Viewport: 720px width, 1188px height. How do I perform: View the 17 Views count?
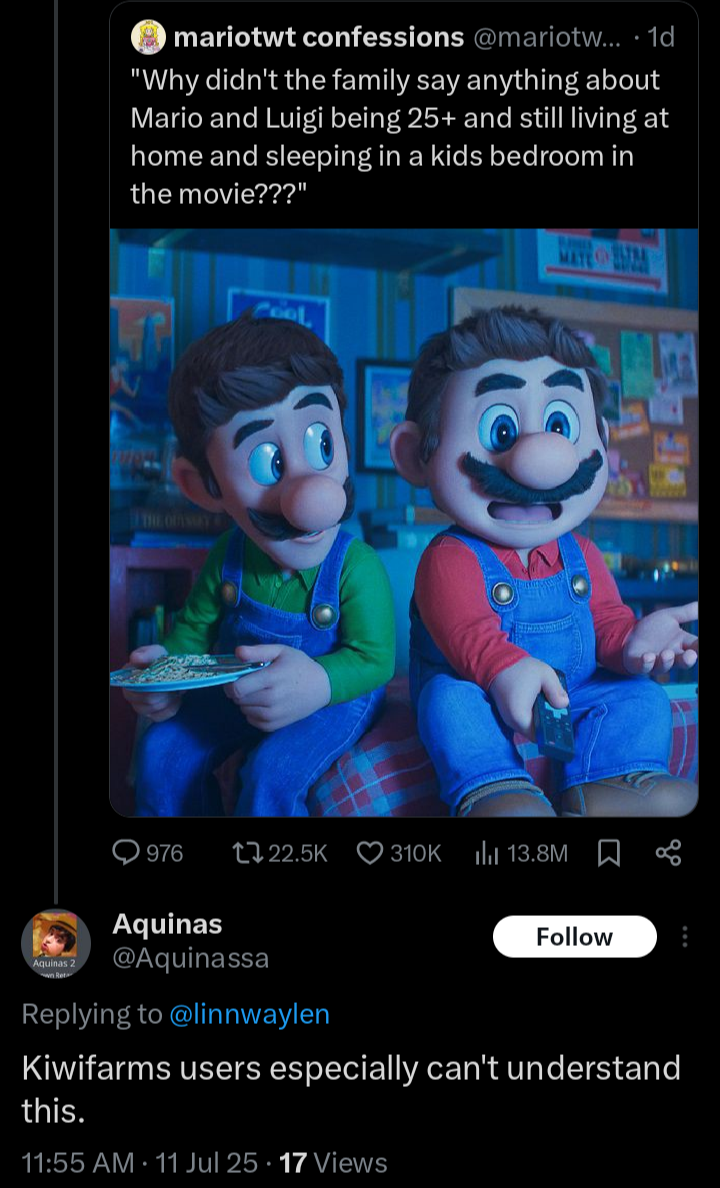point(333,1162)
